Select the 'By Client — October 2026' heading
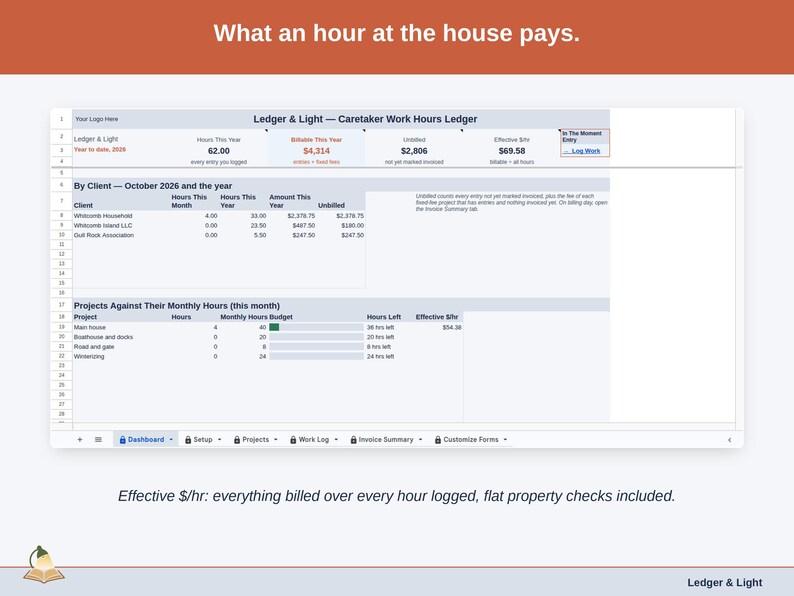 click(153, 186)
